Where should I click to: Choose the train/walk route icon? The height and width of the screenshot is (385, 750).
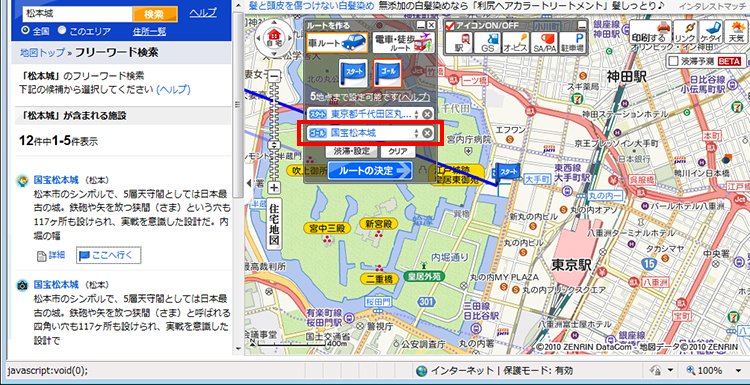402,43
